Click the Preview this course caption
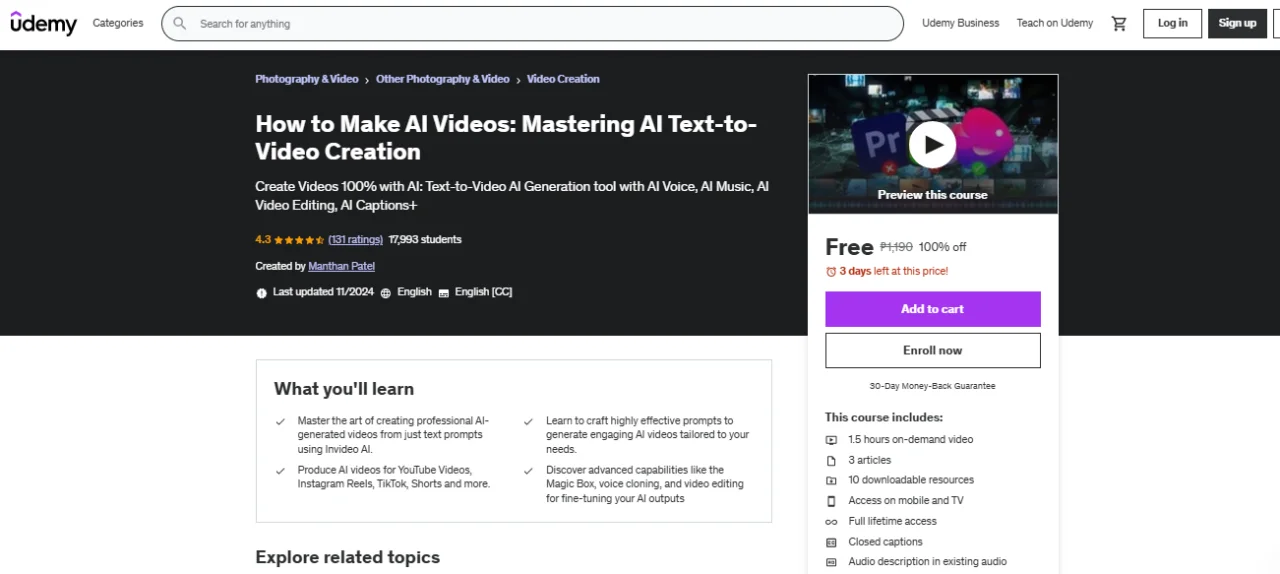This screenshot has width=1280, height=574. coord(932,195)
